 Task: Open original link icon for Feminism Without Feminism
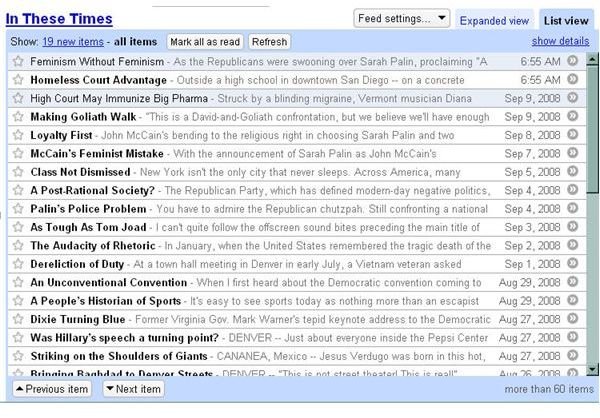tap(572, 60)
